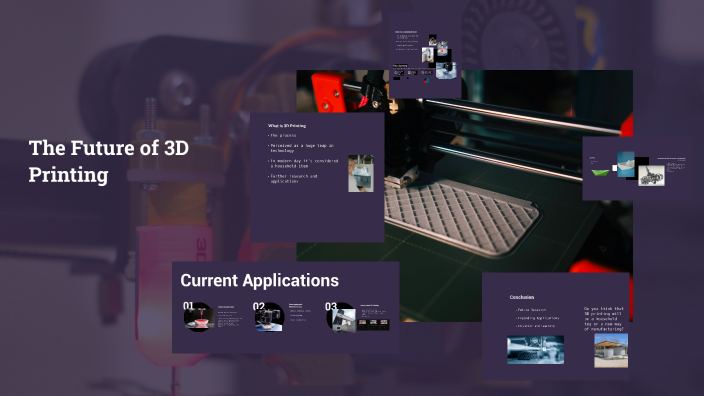Click the green paper boat image in right slide
Viewport: 704px width, 396px height.
tap(600, 172)
